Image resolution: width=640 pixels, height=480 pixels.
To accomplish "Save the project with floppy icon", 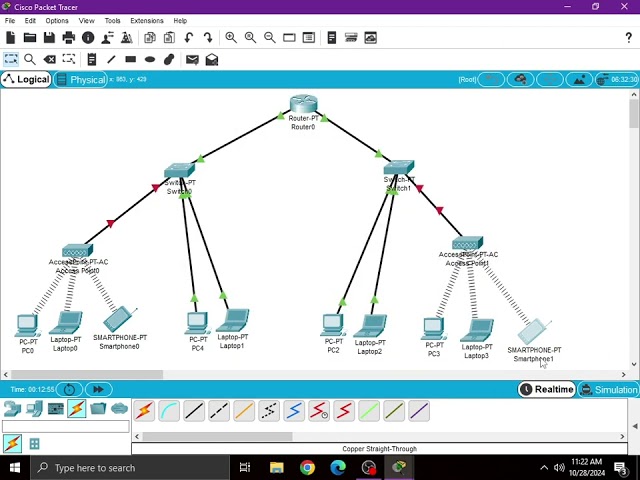I will coord(49,38).
